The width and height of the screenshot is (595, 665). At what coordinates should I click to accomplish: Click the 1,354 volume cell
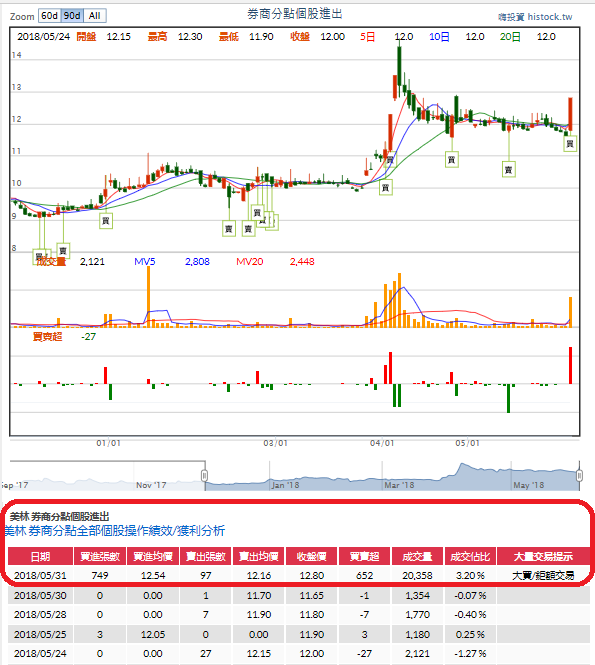(417, 595)
